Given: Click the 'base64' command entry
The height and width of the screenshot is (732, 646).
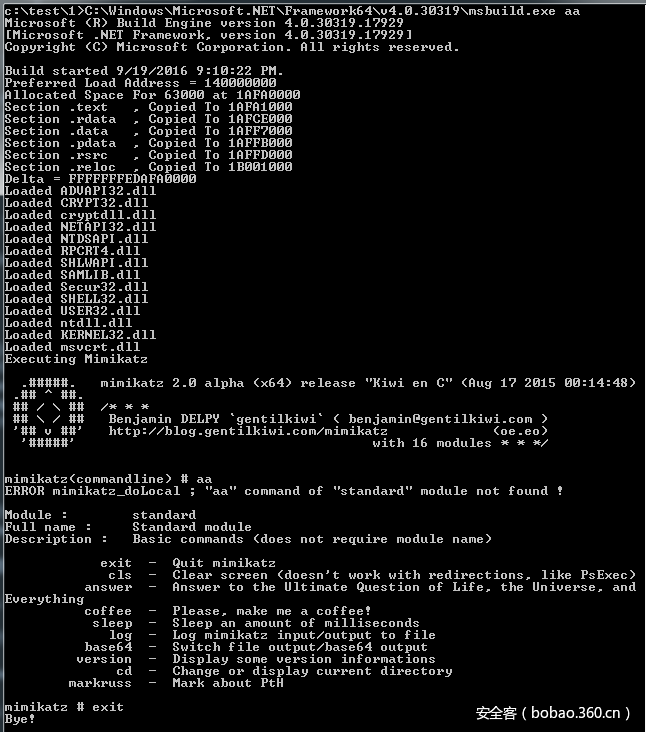Looking at the screenshot, I should 108,647.
